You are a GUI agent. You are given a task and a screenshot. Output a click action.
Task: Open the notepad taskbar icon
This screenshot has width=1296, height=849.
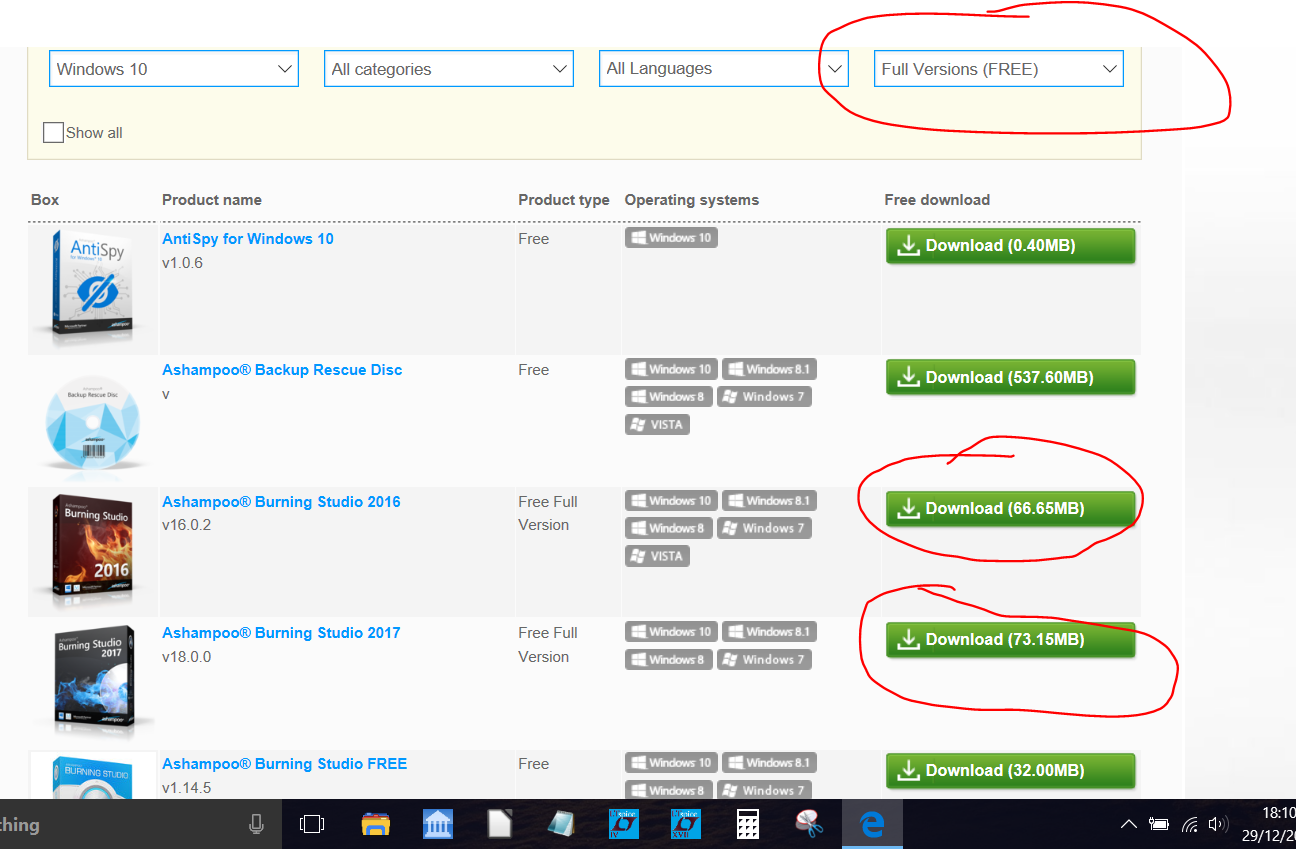point(562,824)
